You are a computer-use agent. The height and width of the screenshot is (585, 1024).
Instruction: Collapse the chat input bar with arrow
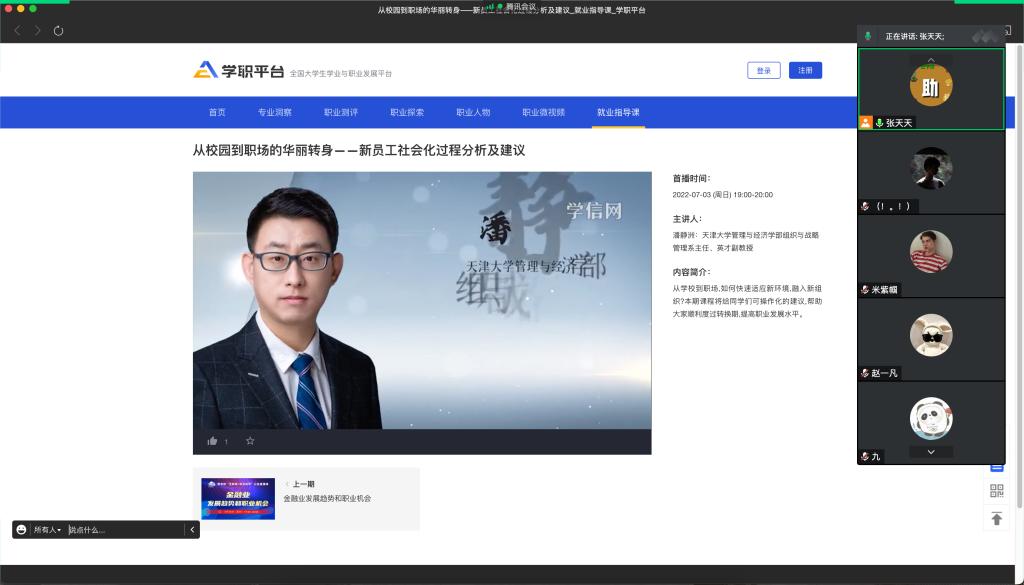point(191,529)
